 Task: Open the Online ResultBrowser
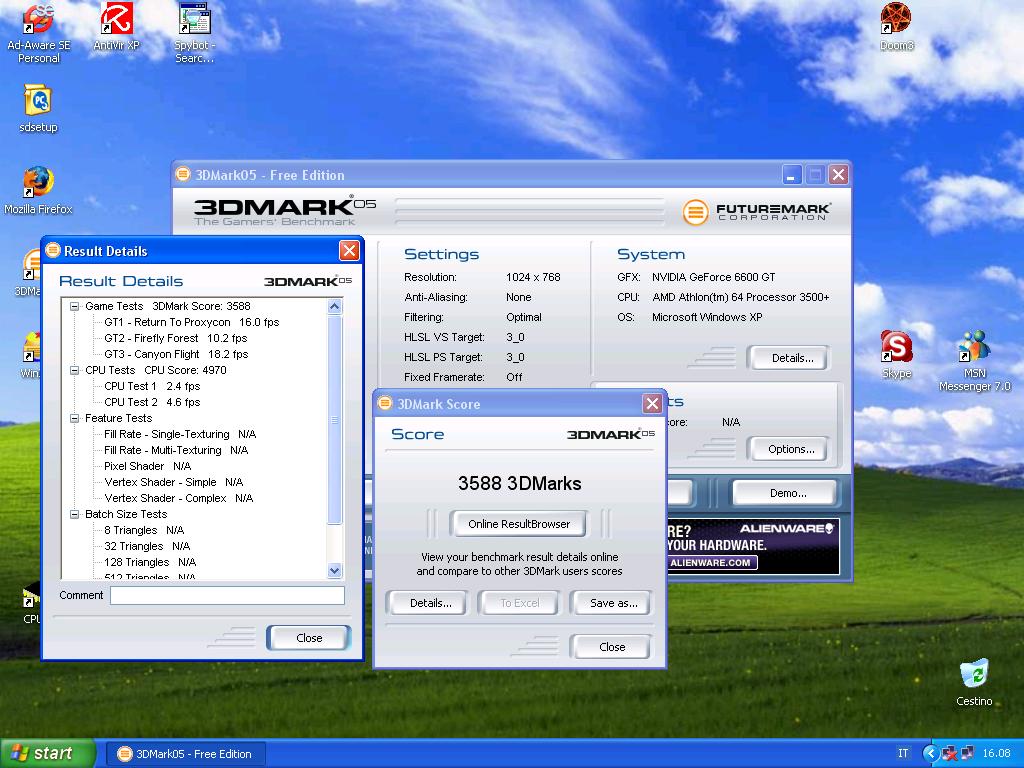pyautogui.click(x=519, y=524)
